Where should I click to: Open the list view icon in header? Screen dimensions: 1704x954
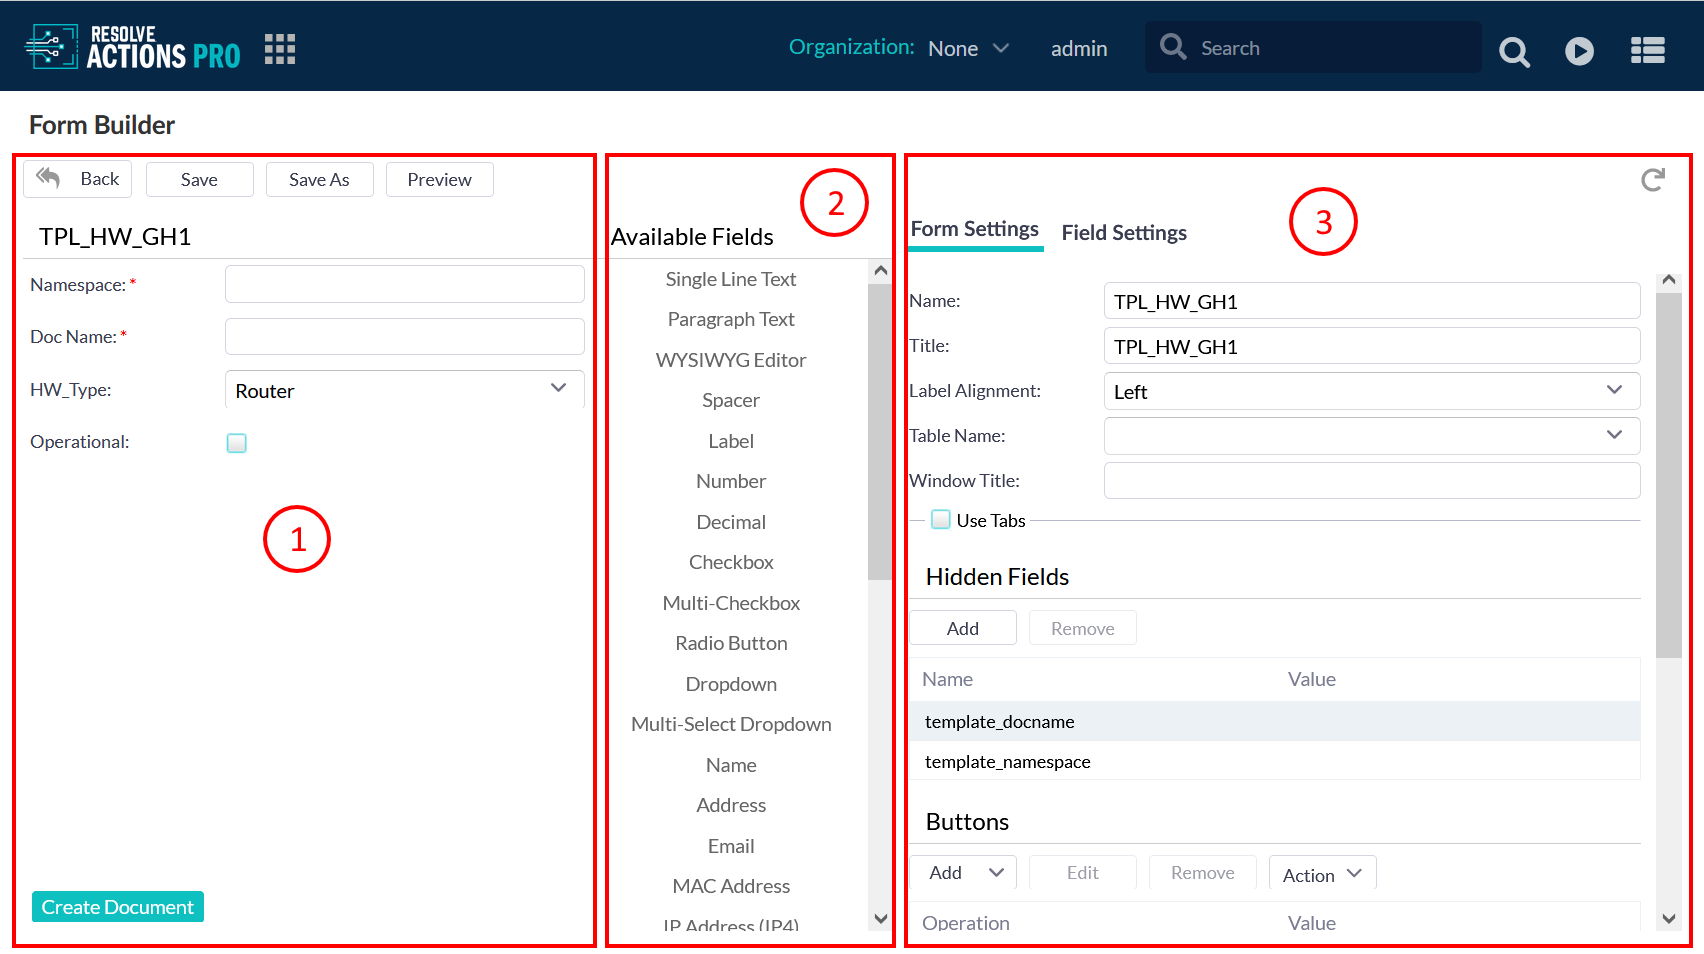tap(1647, 51)
